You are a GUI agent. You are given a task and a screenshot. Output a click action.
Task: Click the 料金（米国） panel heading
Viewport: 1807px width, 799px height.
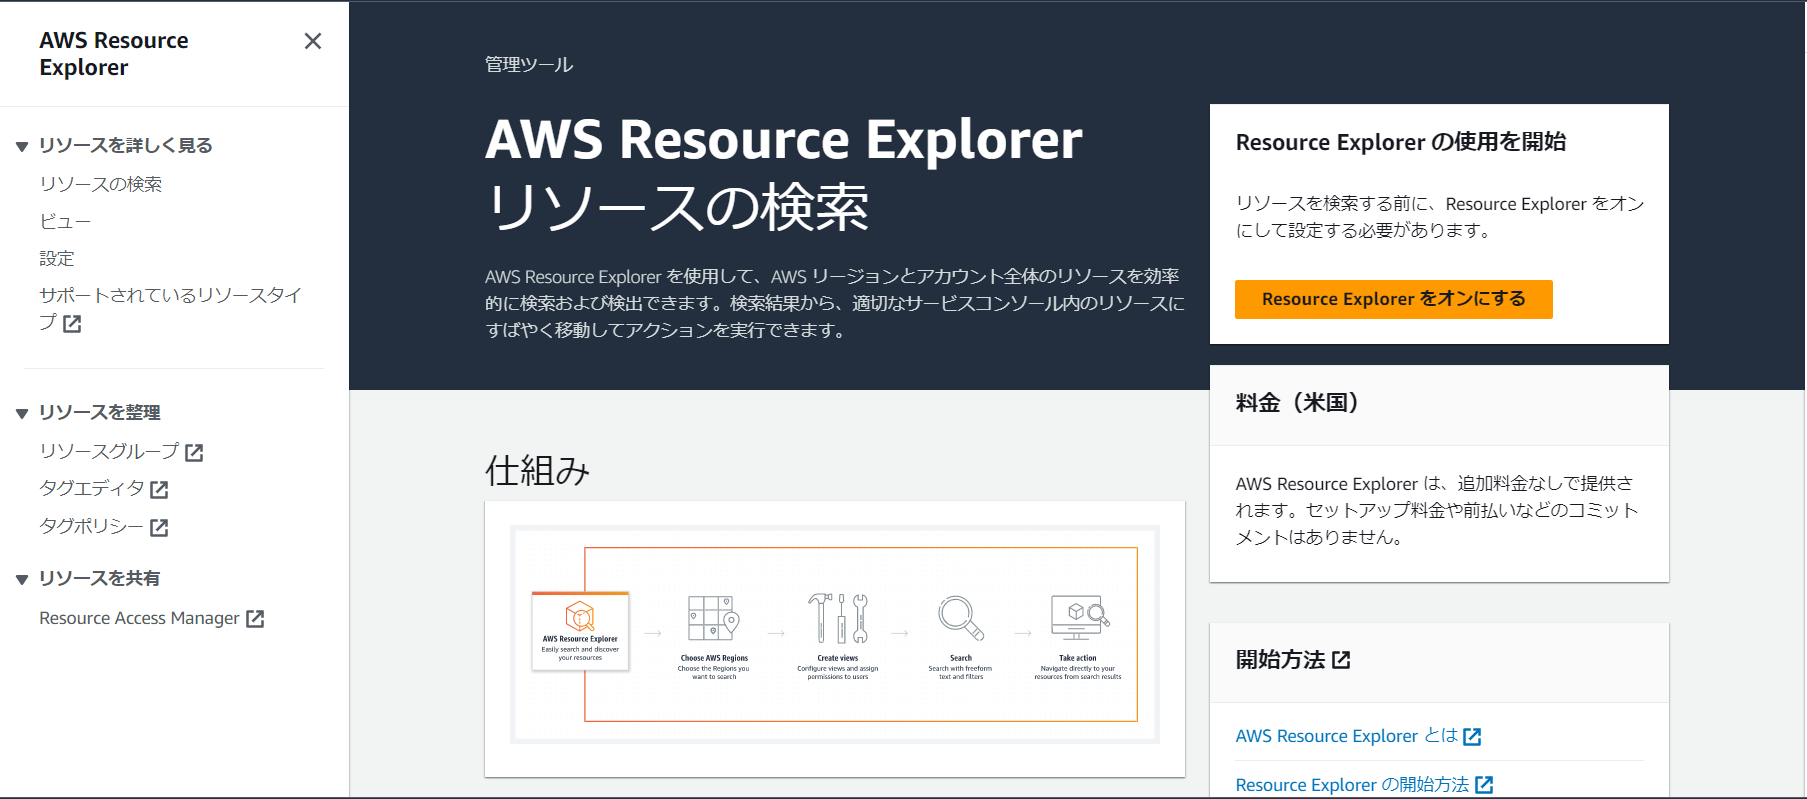(x=1297, y=403)
